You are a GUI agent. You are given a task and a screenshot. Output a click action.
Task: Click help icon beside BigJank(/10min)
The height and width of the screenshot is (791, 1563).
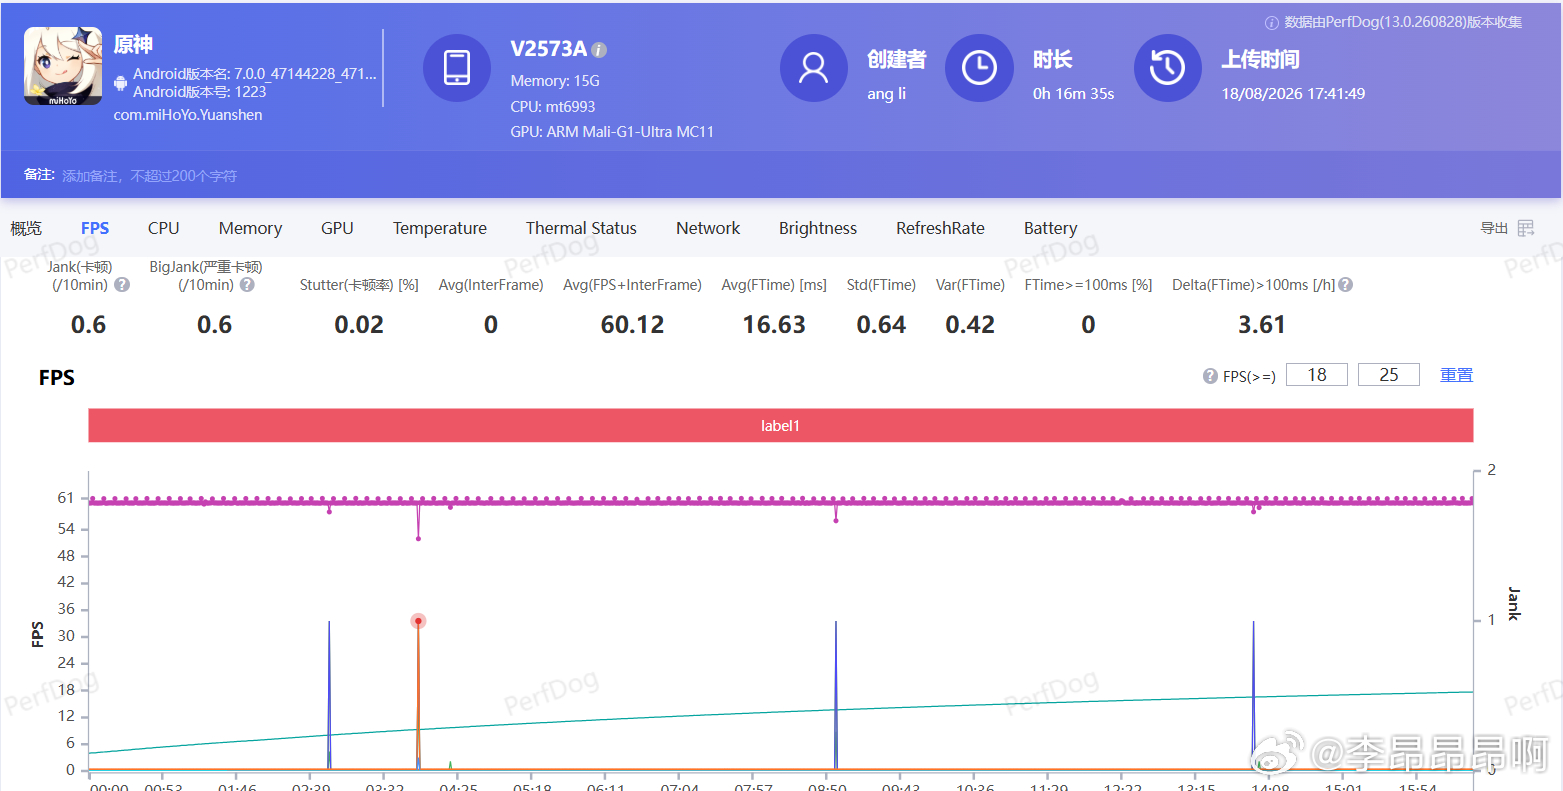[x=247, y=285]
